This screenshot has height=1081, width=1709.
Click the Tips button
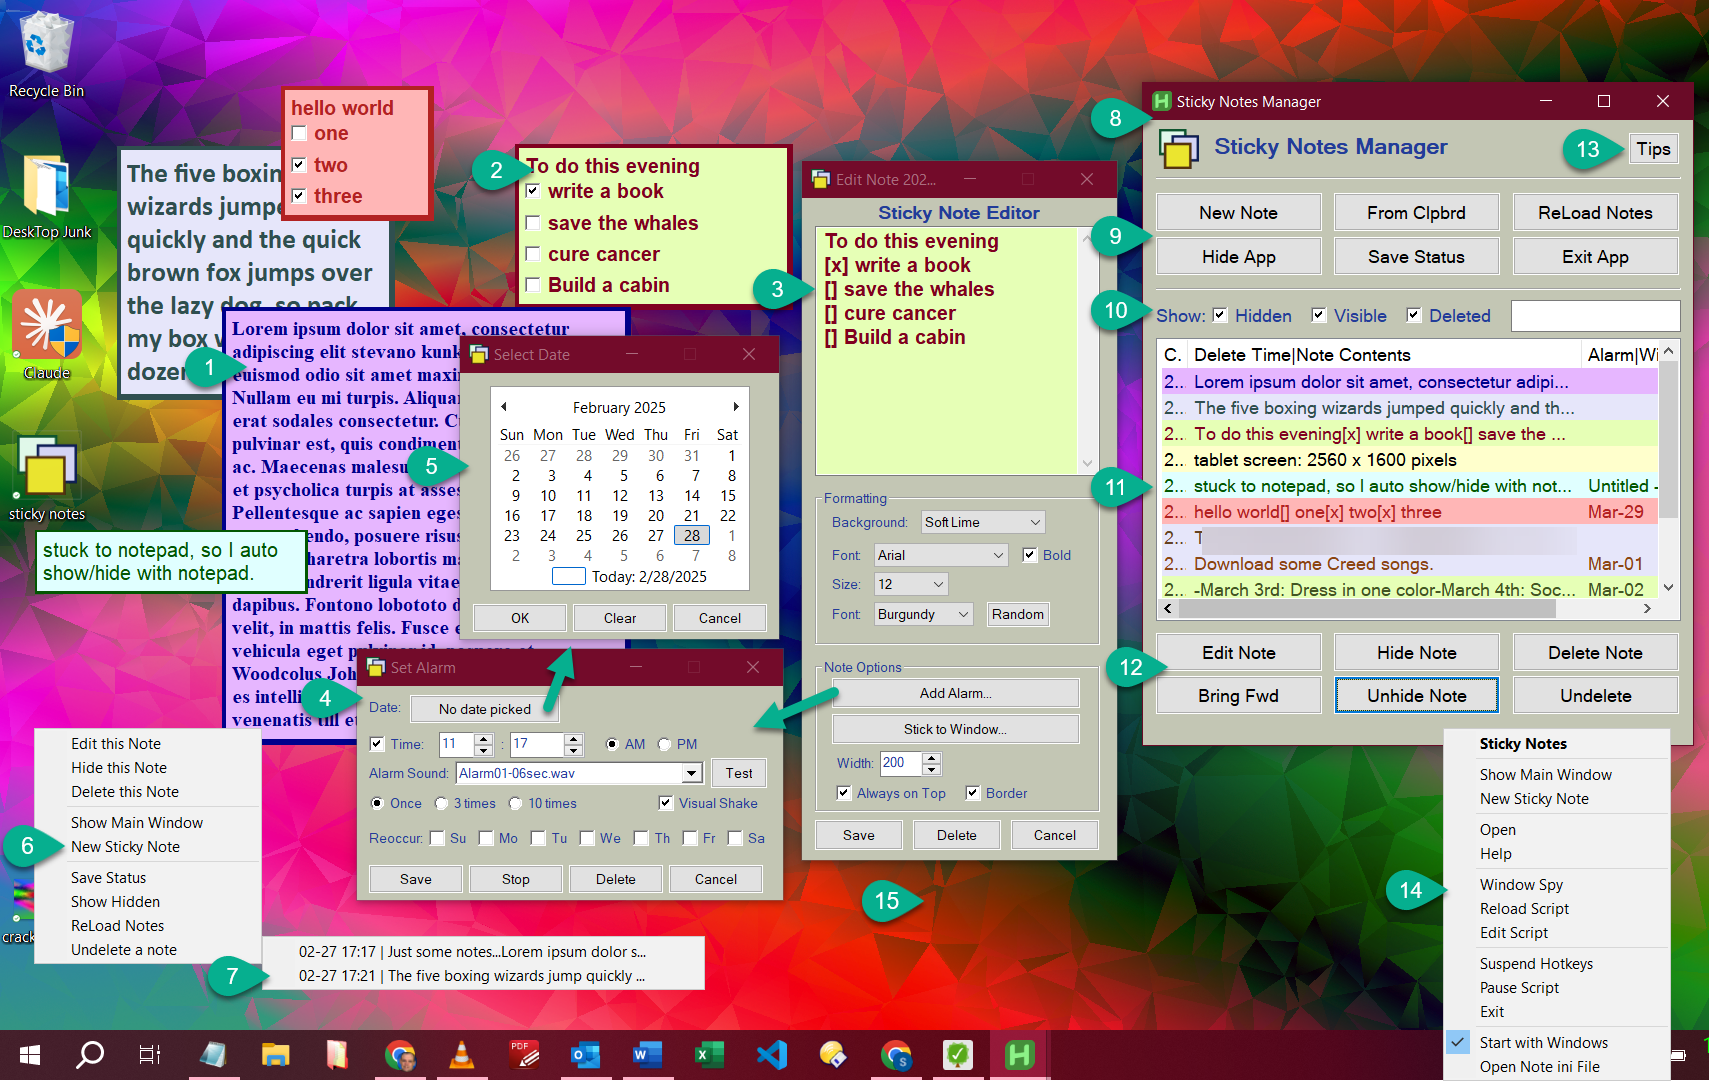point(1653,149)
